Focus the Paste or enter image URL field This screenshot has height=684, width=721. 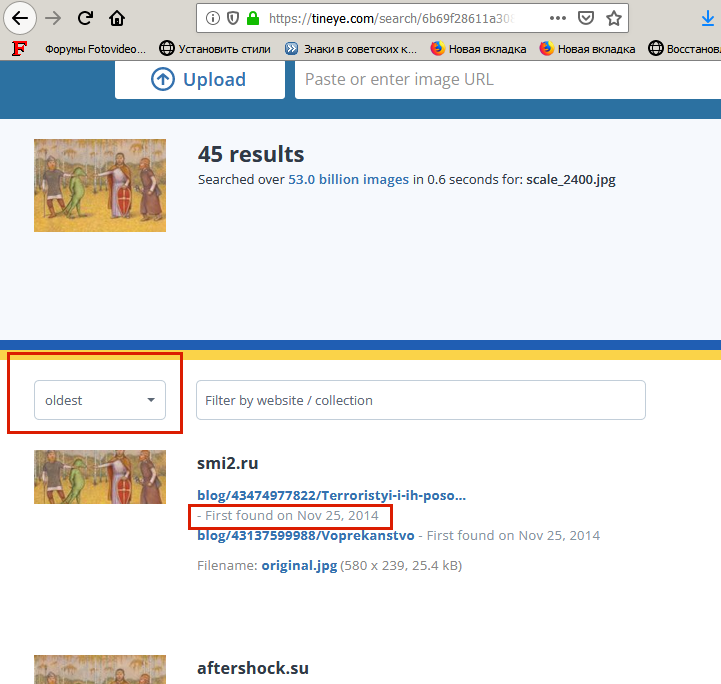point(508,80)
